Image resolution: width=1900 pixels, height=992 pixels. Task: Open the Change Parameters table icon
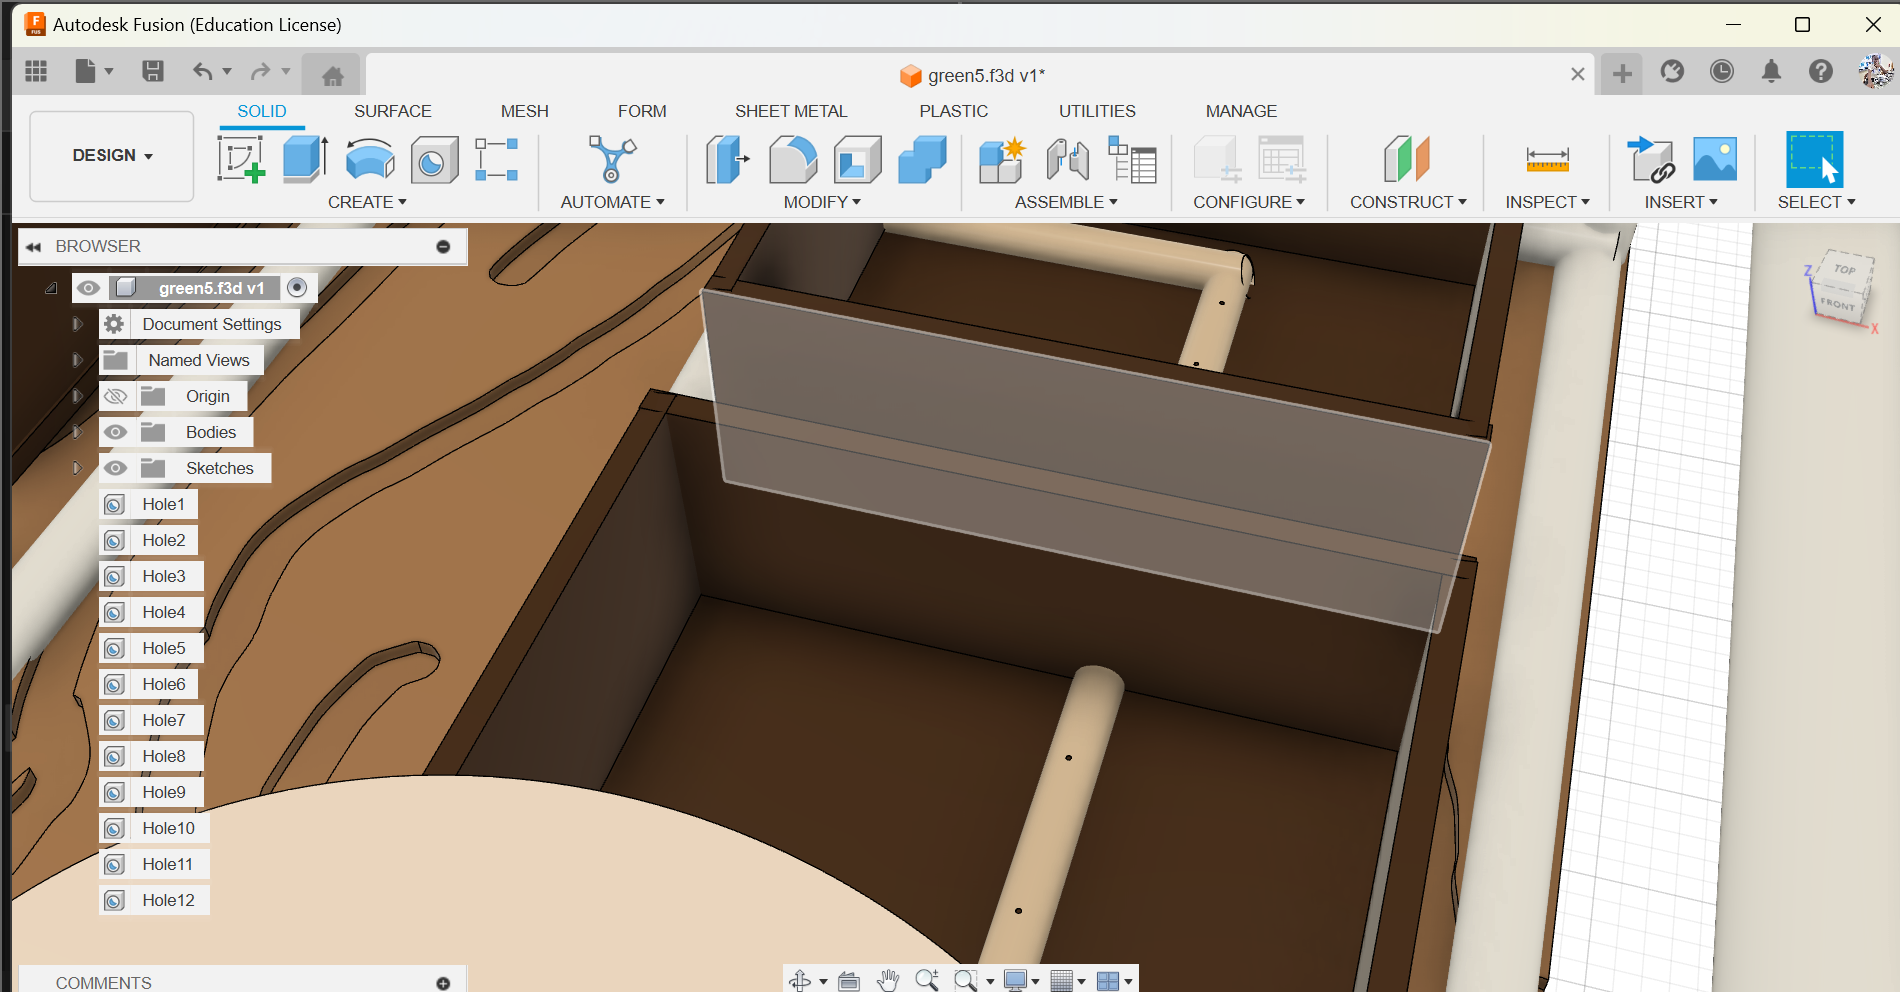click(x=1132, y=160)
